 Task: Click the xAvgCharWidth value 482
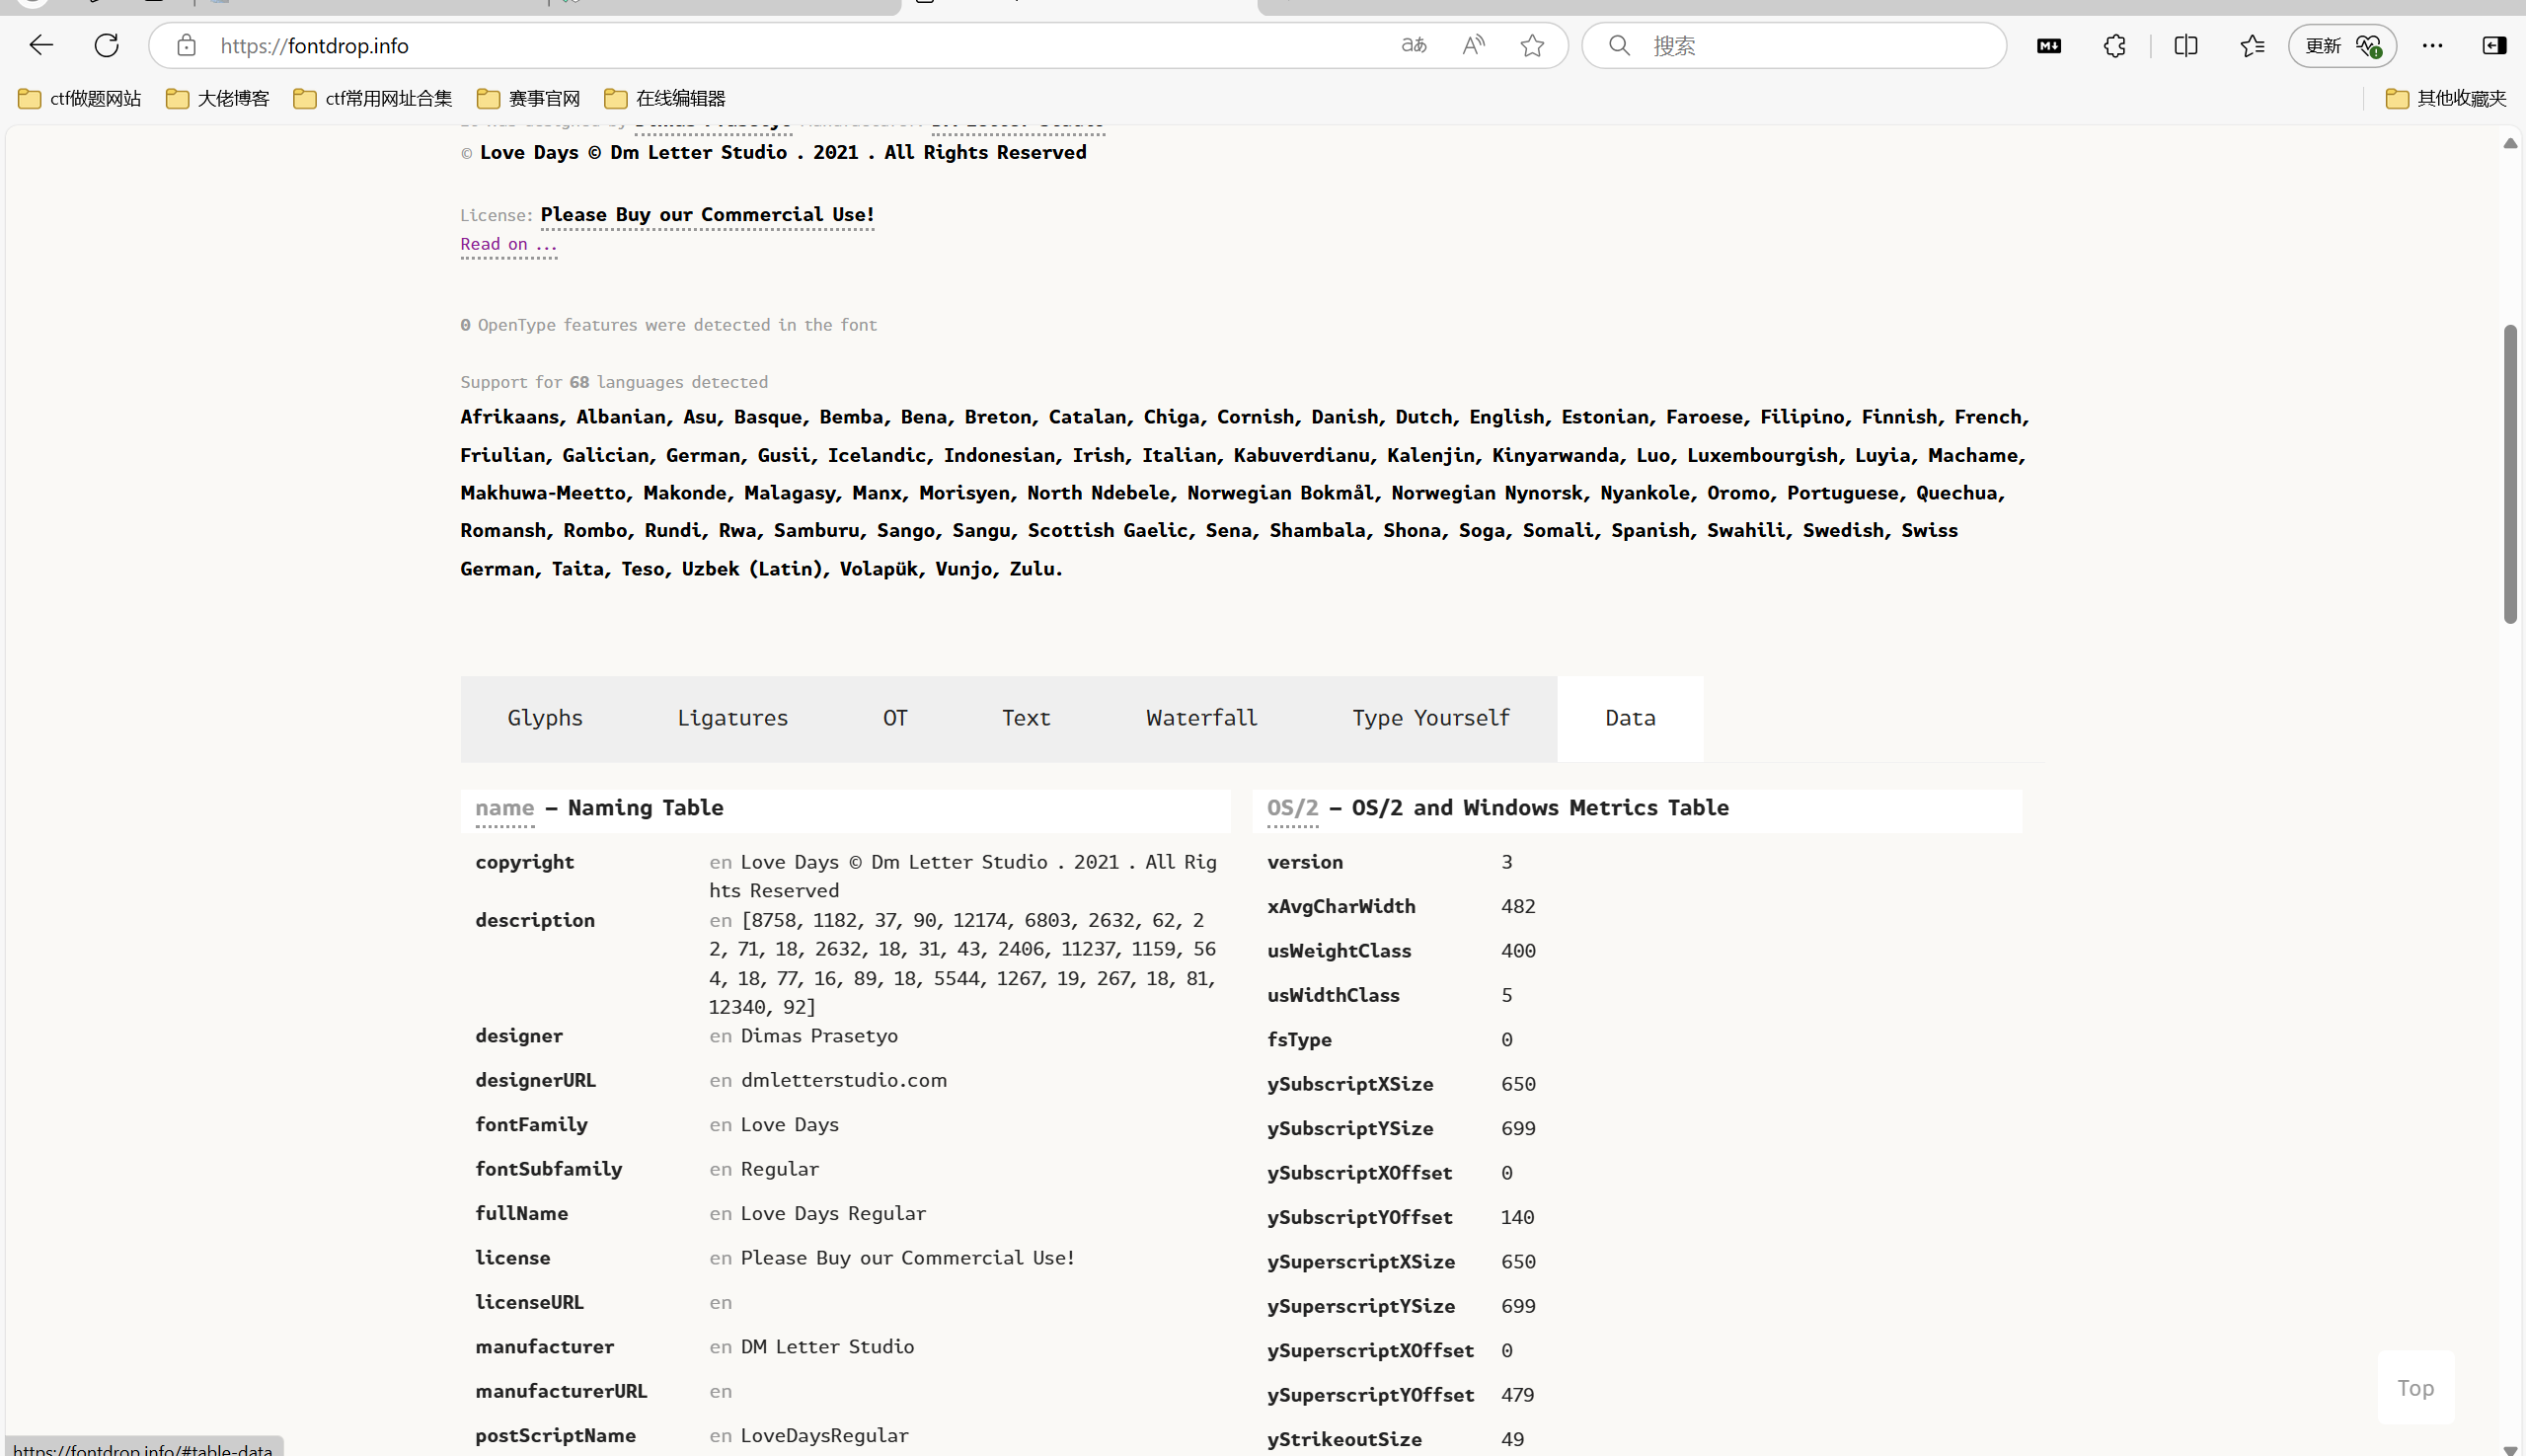click(x=1517, y=907)
